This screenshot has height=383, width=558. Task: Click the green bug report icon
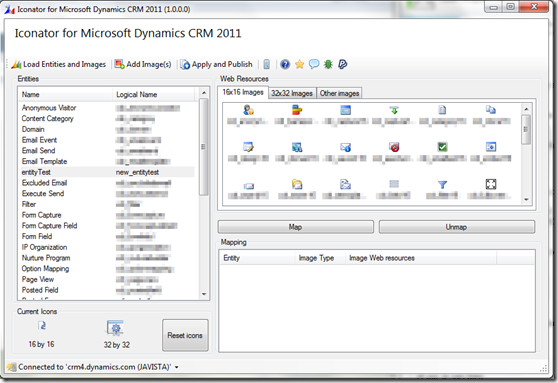pos(328,64)
